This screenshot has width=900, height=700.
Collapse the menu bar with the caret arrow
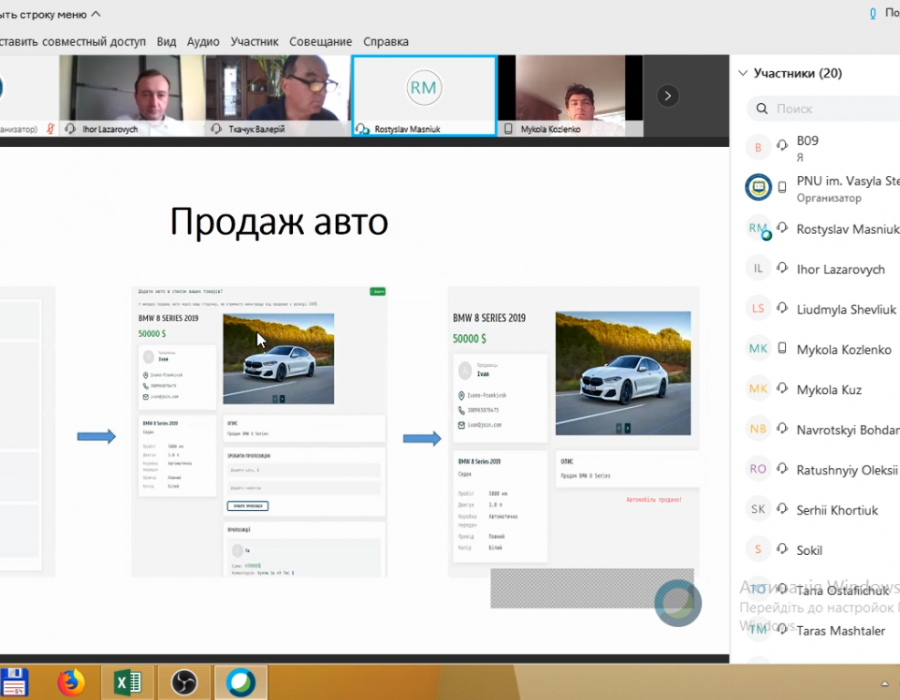point(95,14)
